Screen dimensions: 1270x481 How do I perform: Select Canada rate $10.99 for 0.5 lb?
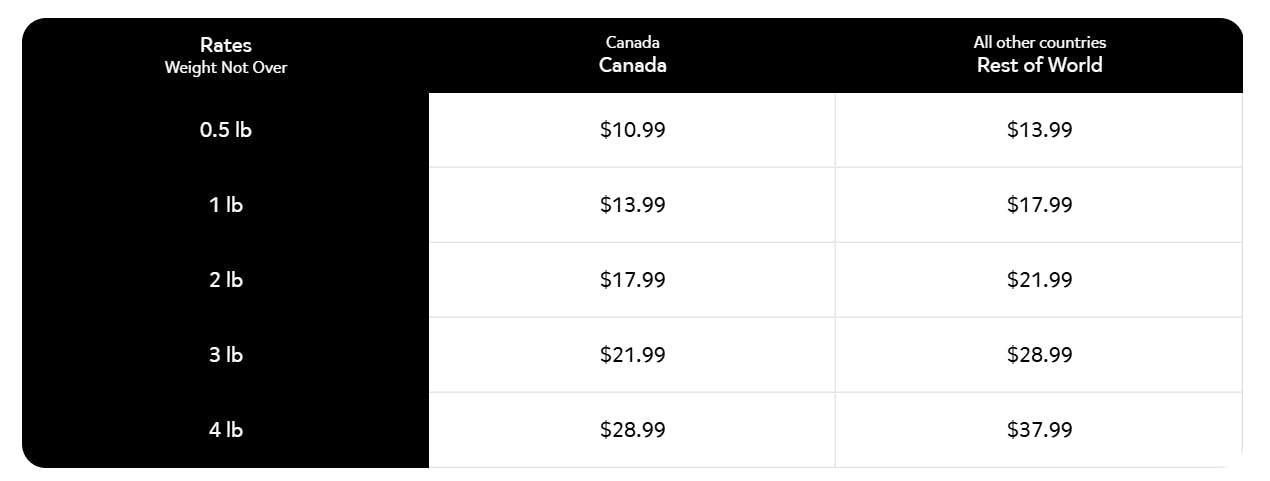pyautogui.click(x=632, y=130)
